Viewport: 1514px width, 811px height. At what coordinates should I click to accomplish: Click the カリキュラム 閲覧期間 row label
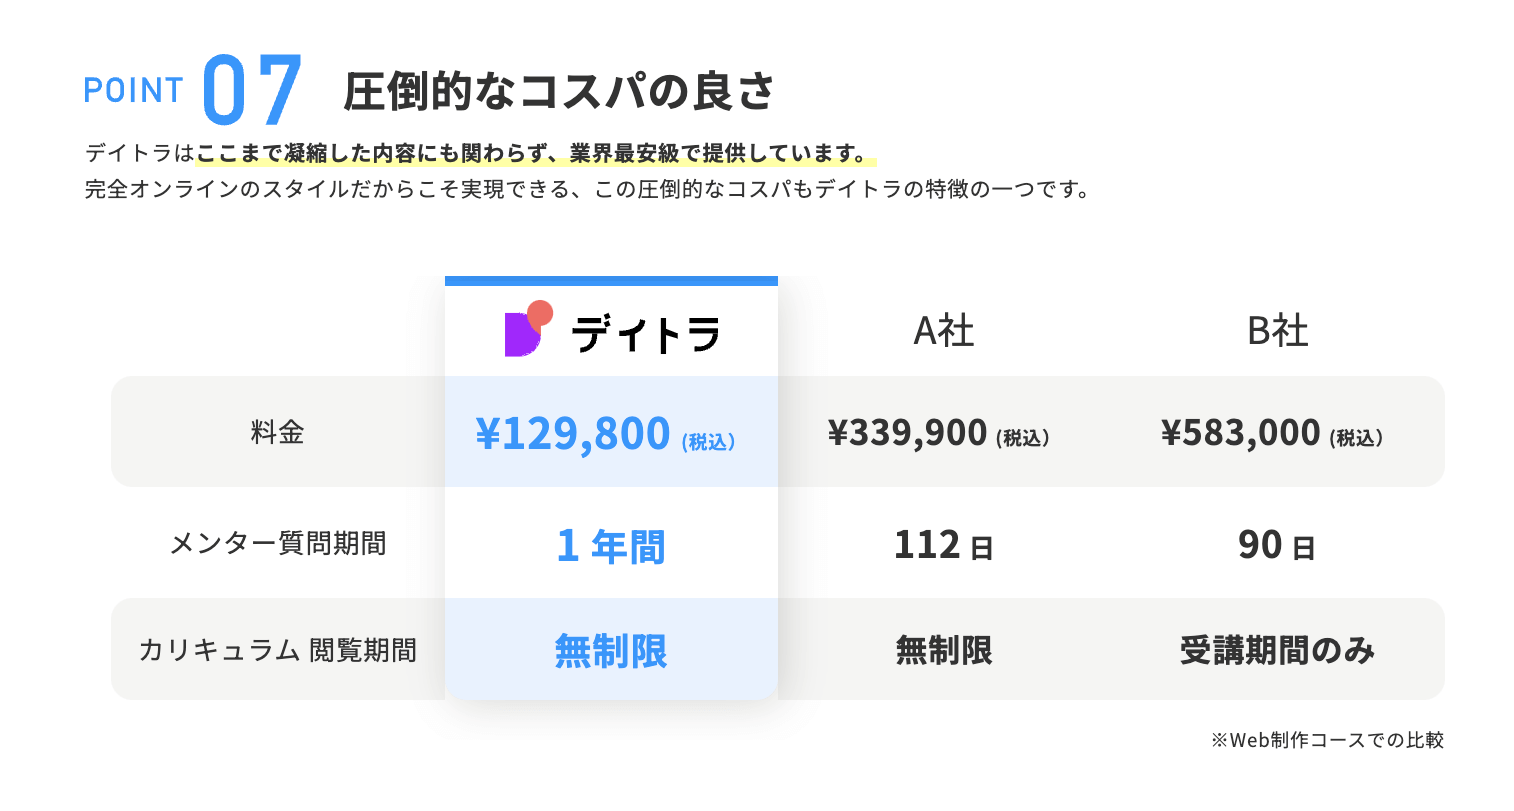click(x=277, y=650)
